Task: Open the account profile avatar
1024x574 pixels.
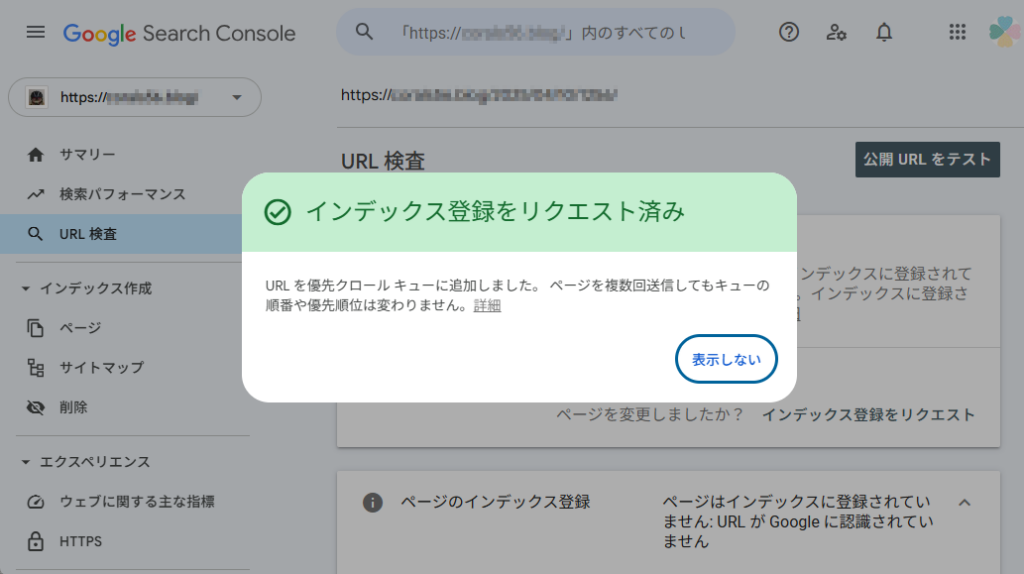Action: (x=1004, y=32)
